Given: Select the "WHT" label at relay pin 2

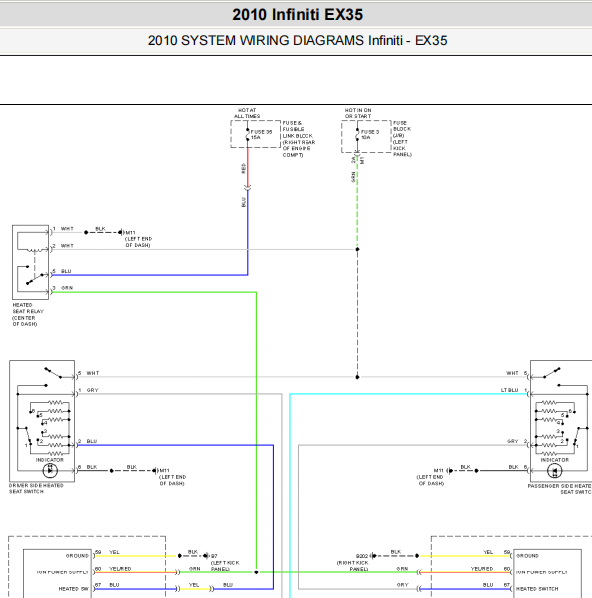Looking at the screenshot, I should (x=67, y=246).
